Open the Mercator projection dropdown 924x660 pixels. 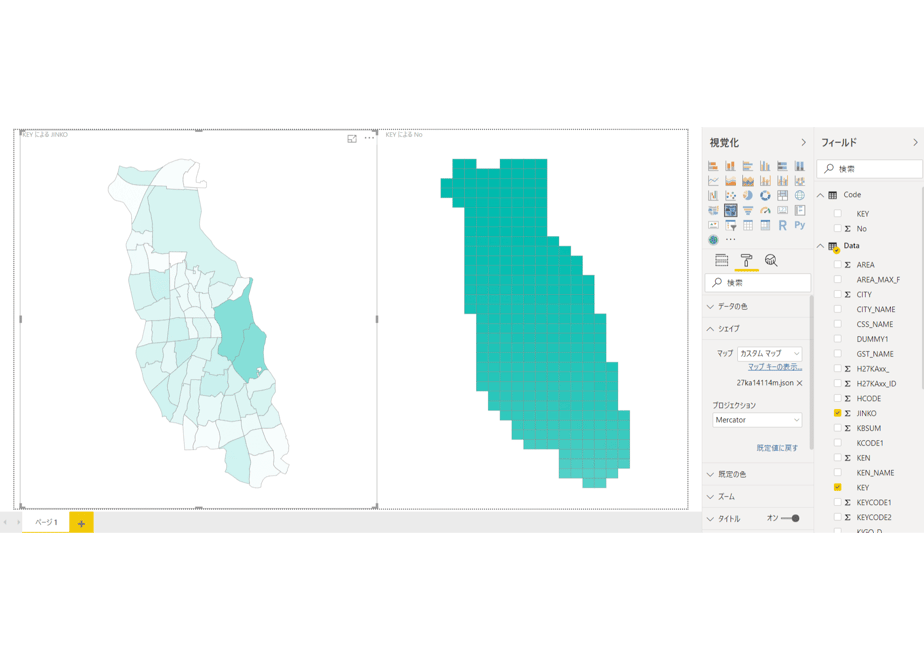[x=757, y=420]
